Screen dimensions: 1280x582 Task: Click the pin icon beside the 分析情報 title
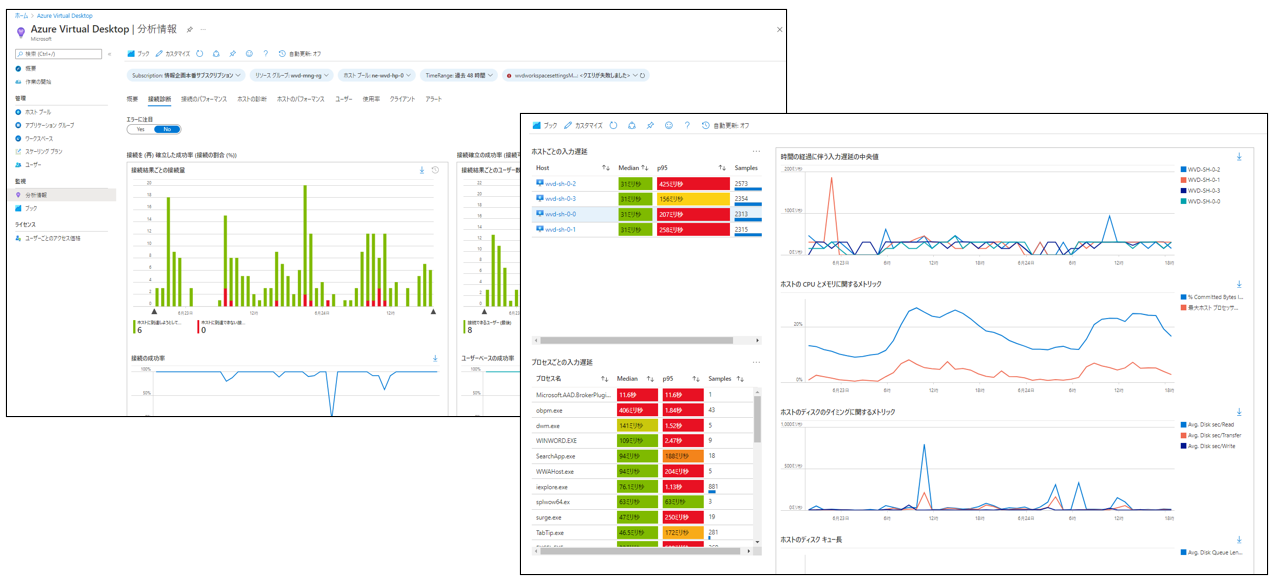coord(190,30)
